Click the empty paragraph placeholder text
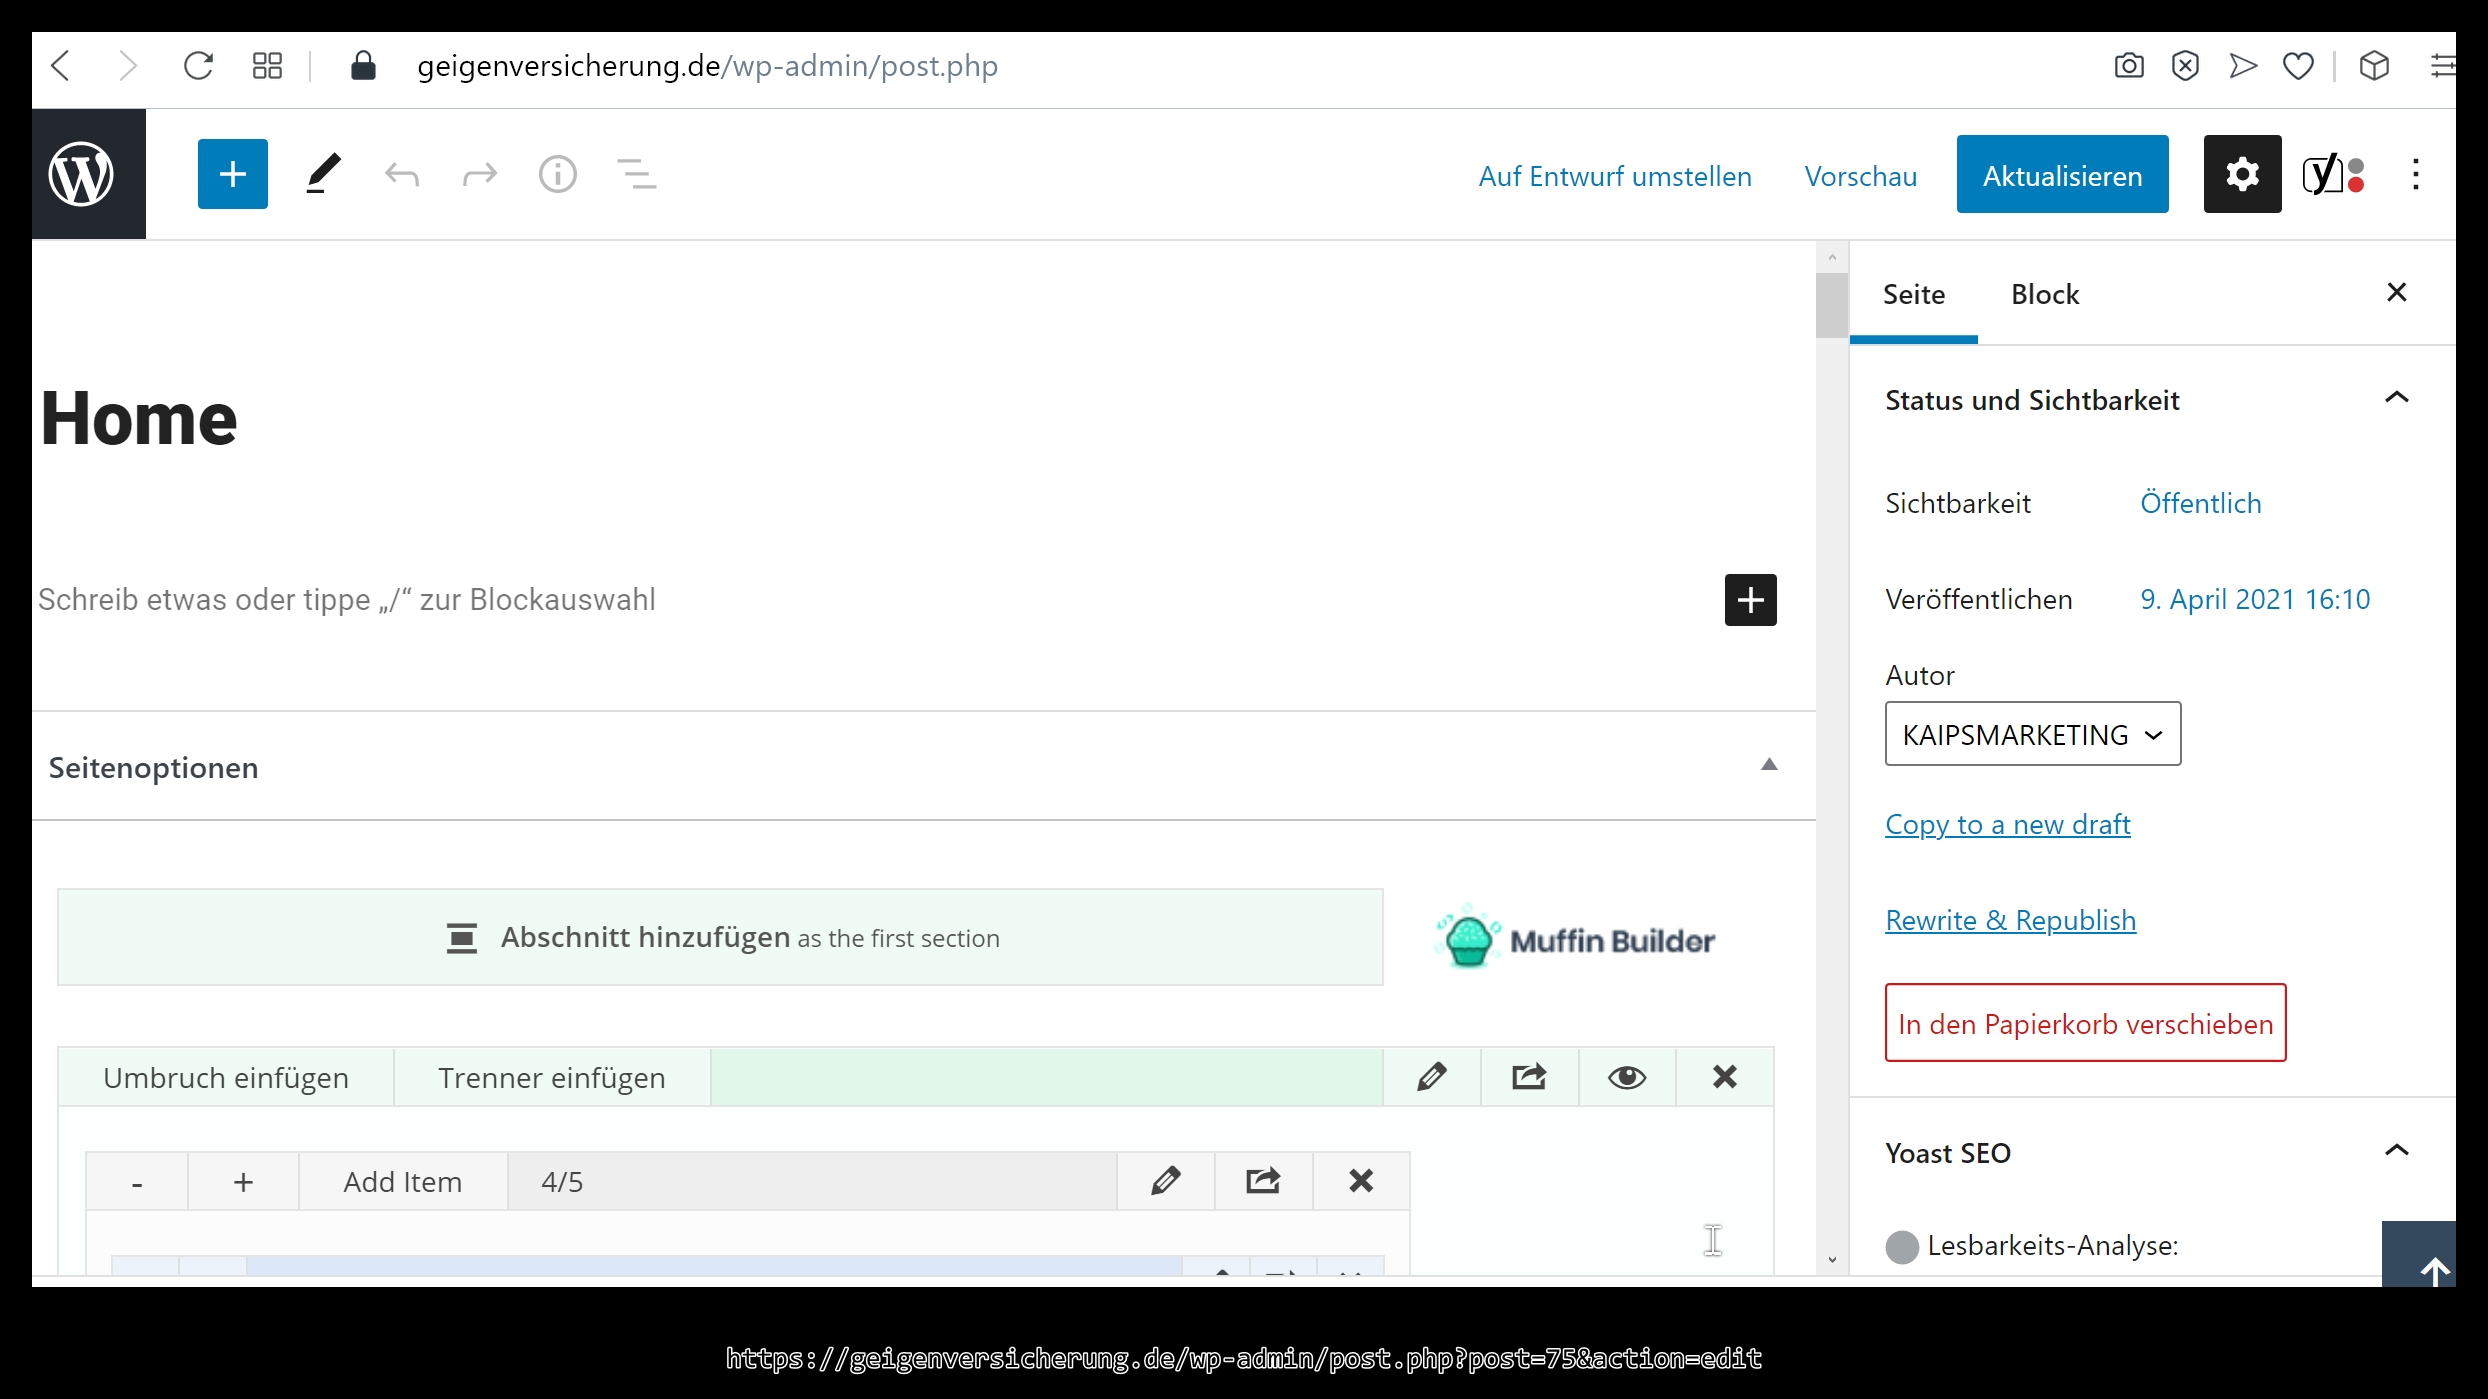 pos(347,600)
